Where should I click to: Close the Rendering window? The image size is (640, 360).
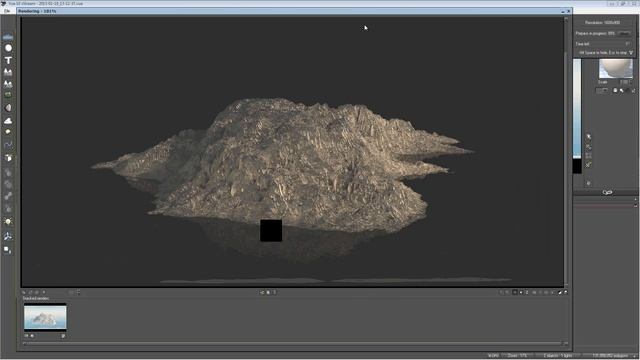click(569, 11)
